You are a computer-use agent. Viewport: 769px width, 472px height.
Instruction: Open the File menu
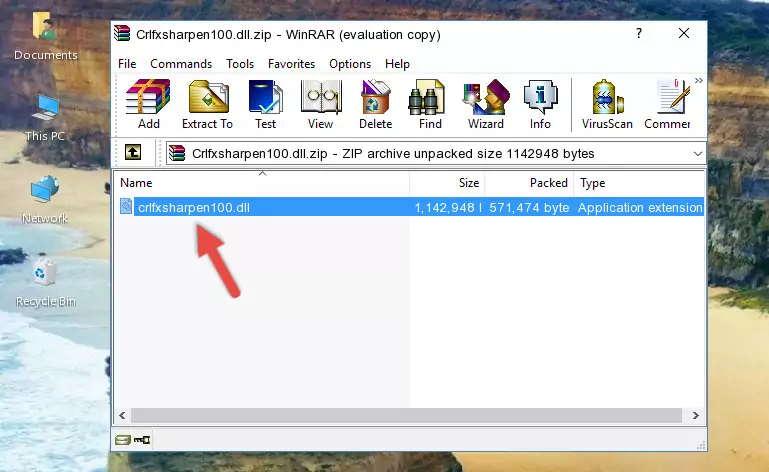click(x=127, y=64)
